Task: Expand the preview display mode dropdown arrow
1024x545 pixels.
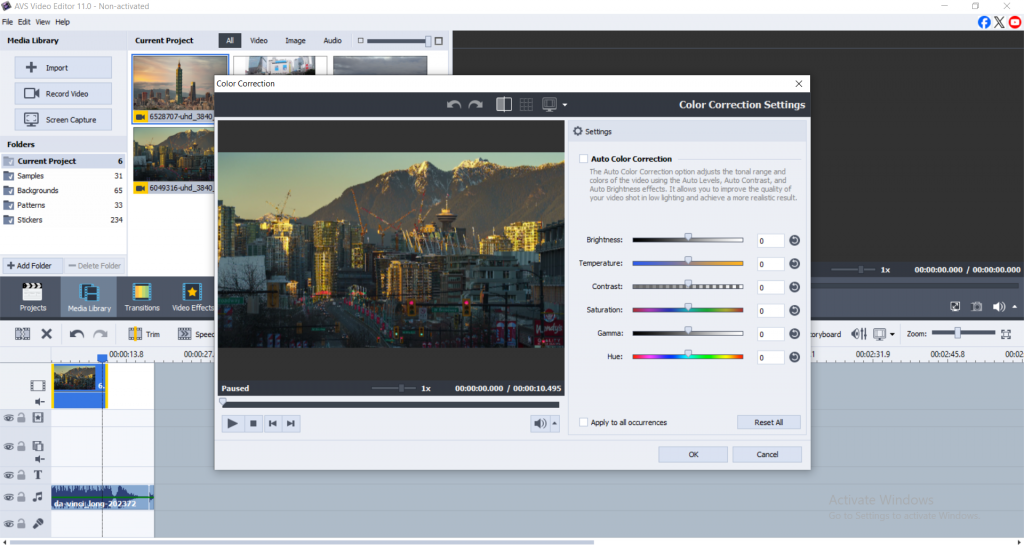Action: click(x=565, y=105)
